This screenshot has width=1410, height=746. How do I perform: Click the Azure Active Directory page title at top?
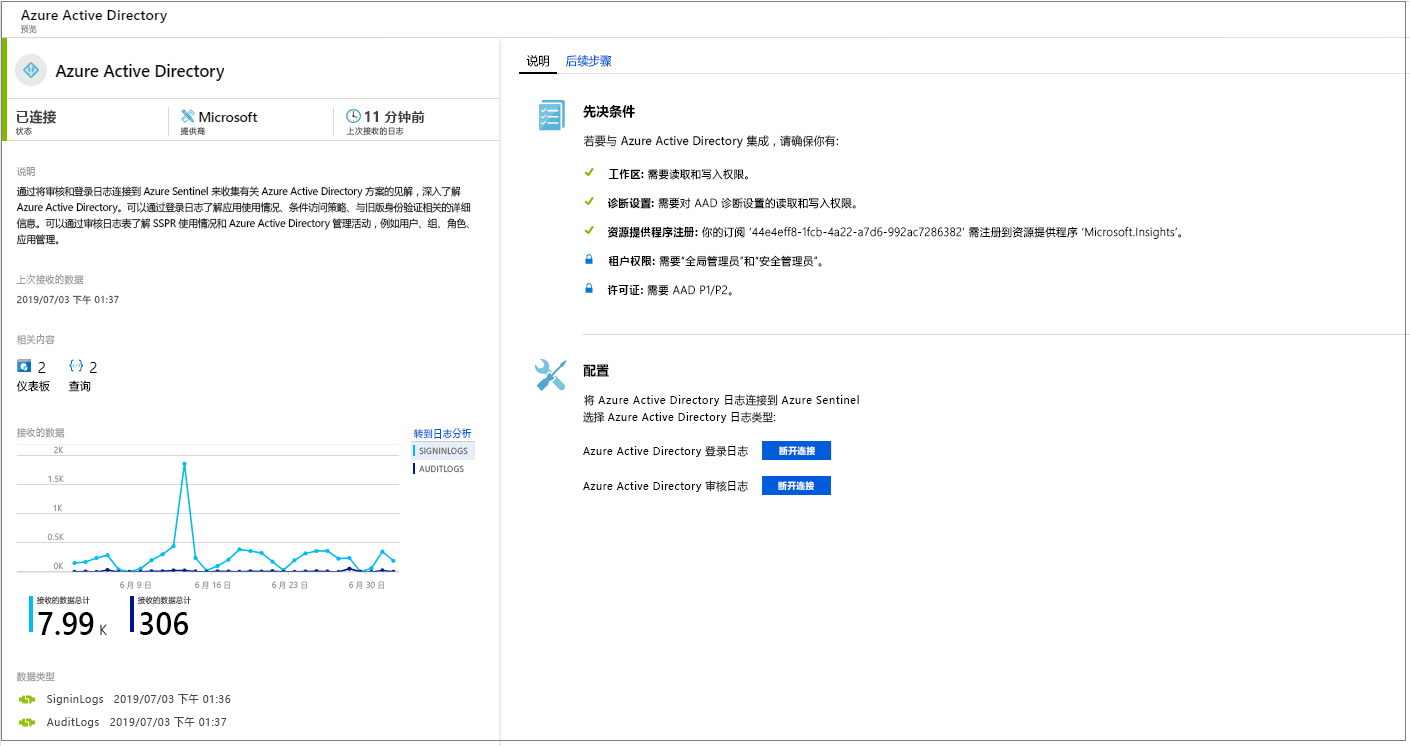(94, 16)
